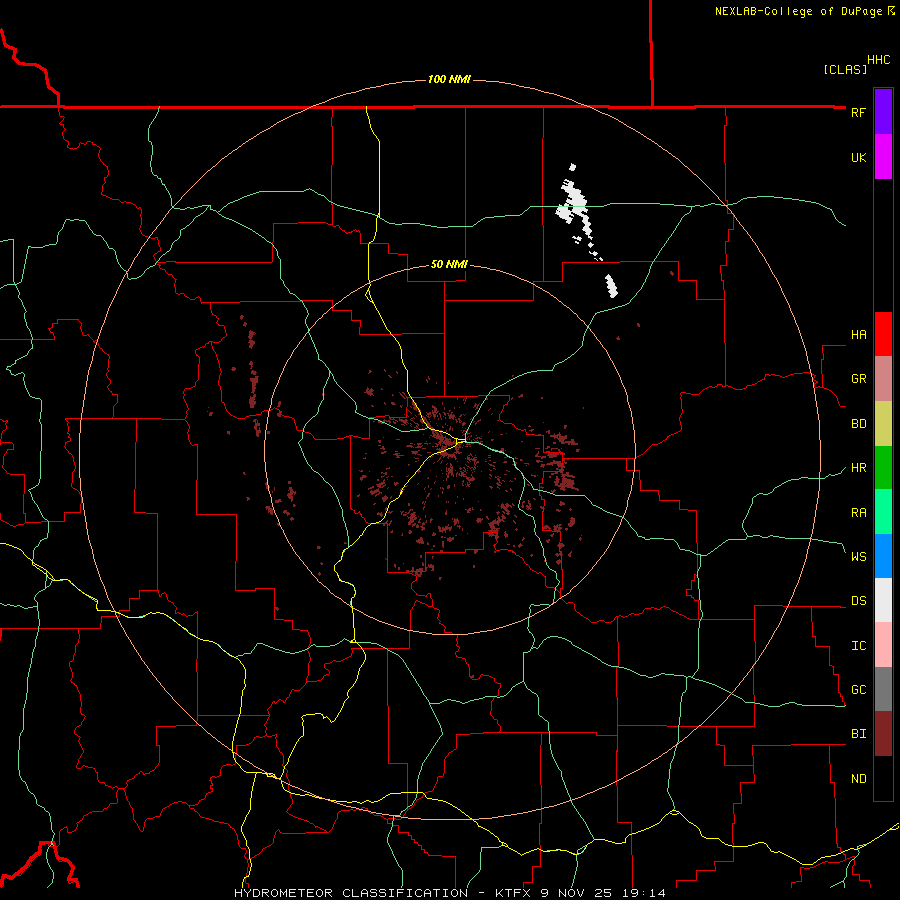Pick the RA light green swatch
This screenshot has width=900, height=900.
883,512
